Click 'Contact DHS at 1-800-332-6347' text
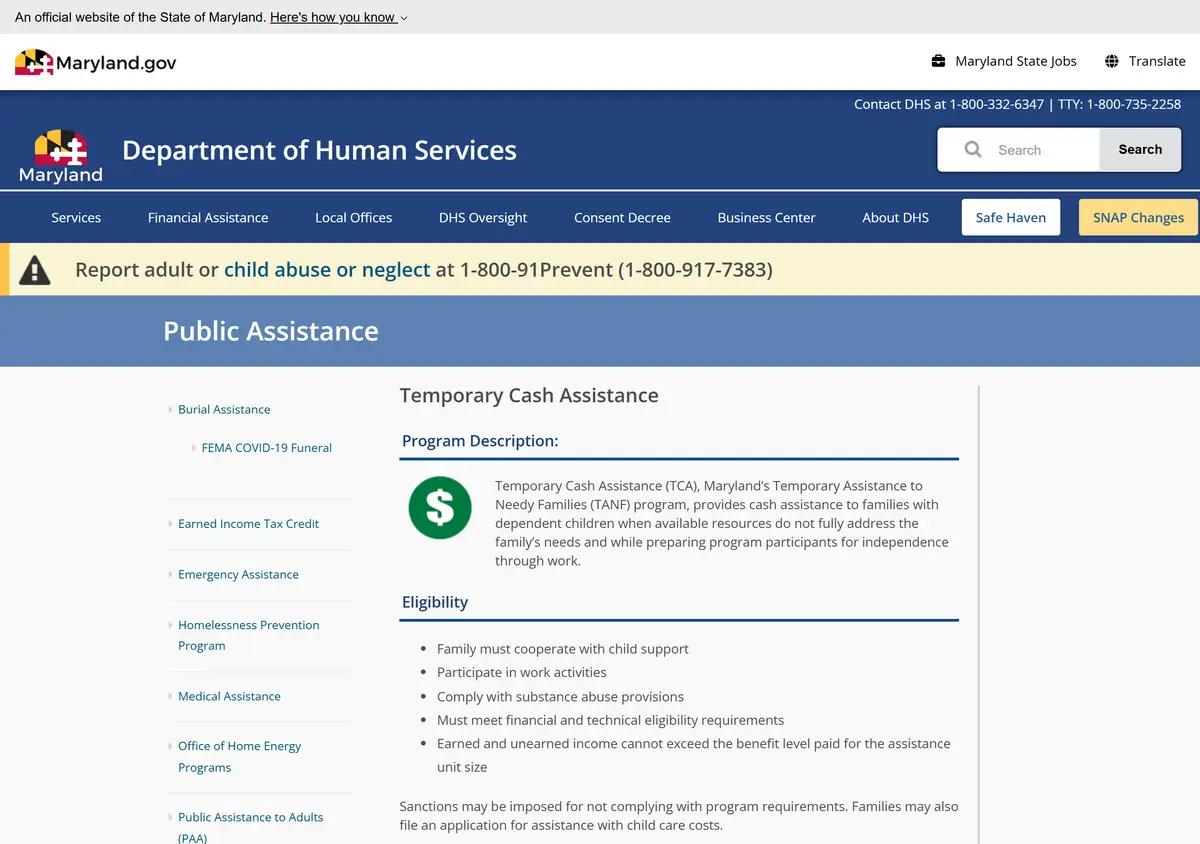The width and height of the screenshot is (1200, 844). pyautogui.click(x=949, y=104)
